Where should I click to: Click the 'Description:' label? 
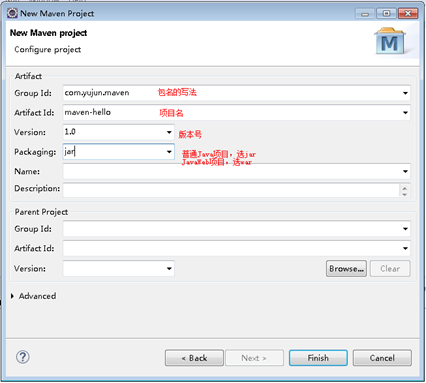[x=37, y=189]
